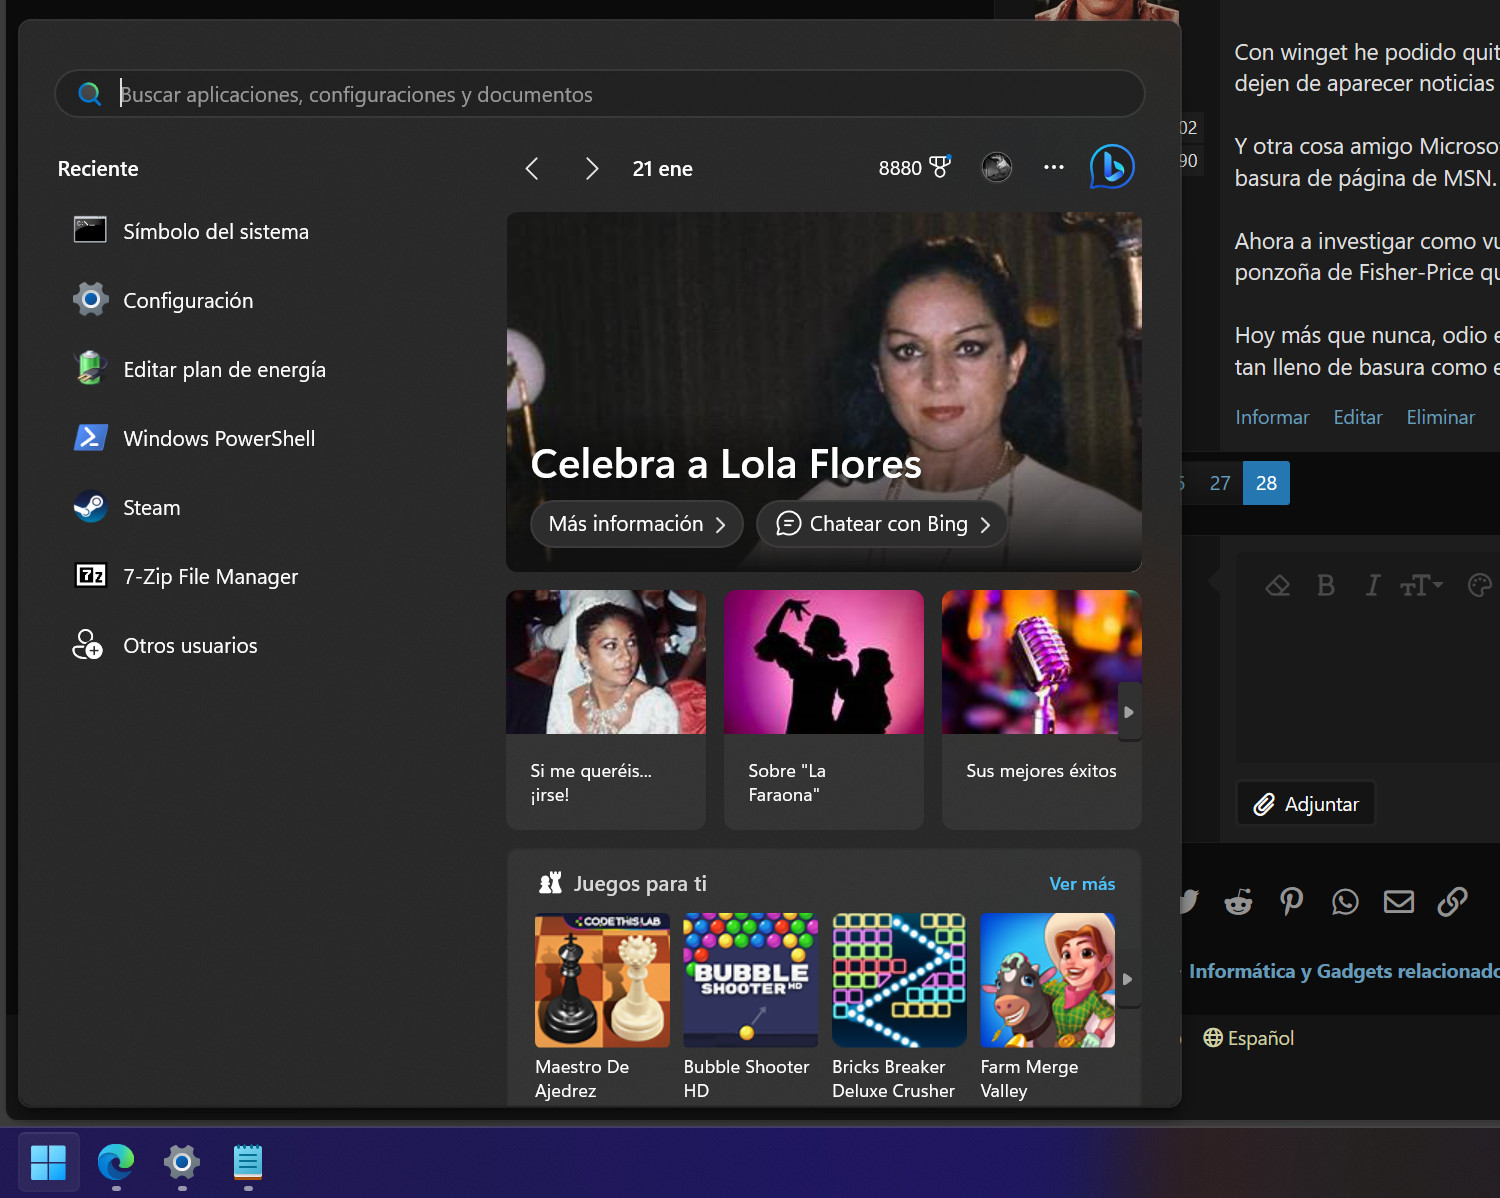The image size is (1500, 1198).
Task: Share post on Twitter icon
Action: [1188, 902]
